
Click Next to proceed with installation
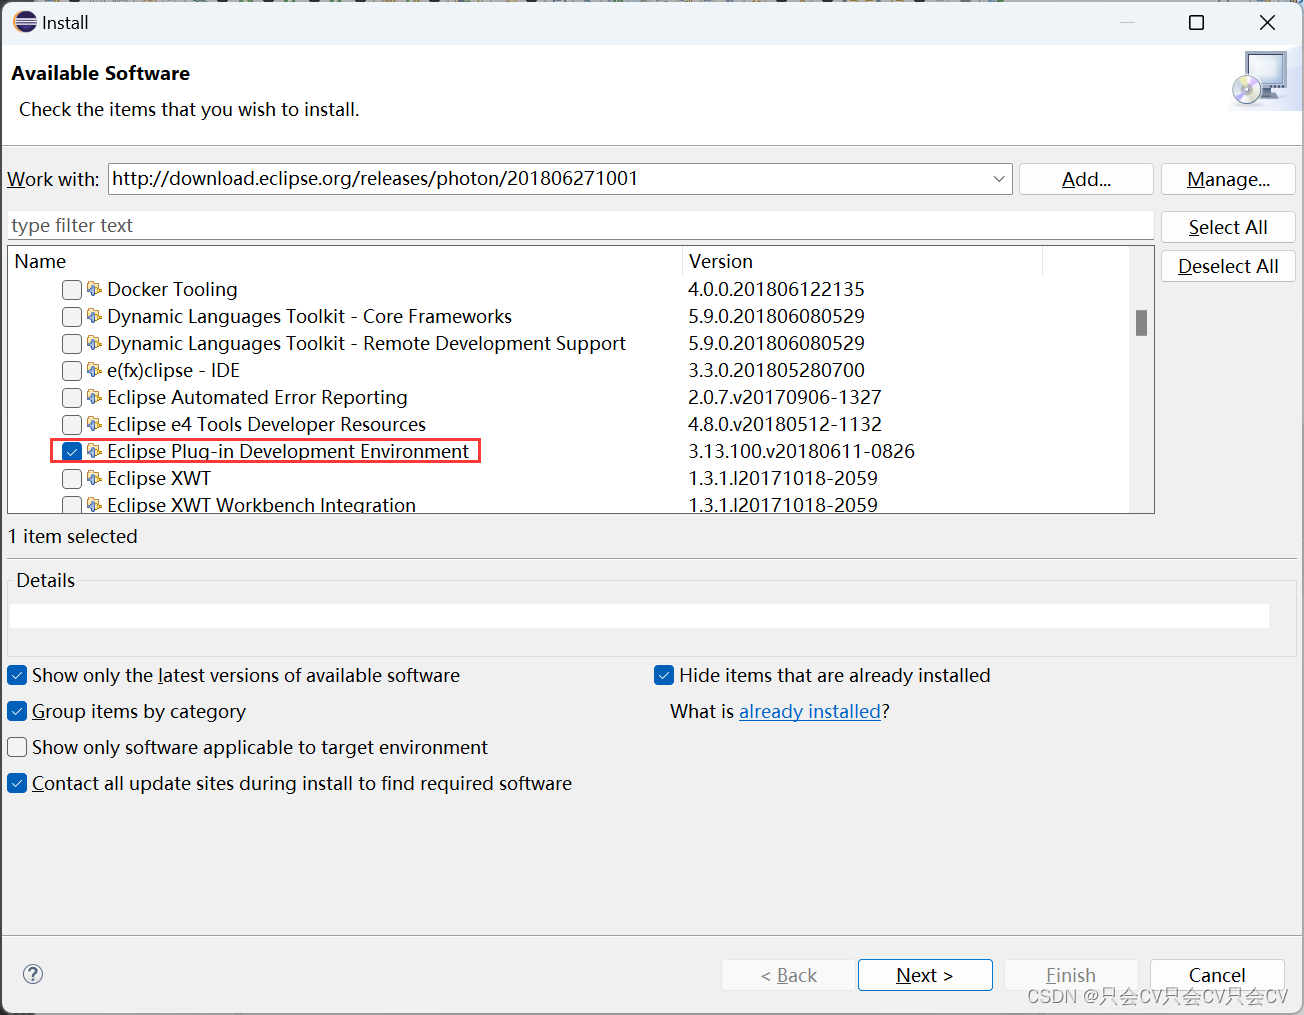924,975
